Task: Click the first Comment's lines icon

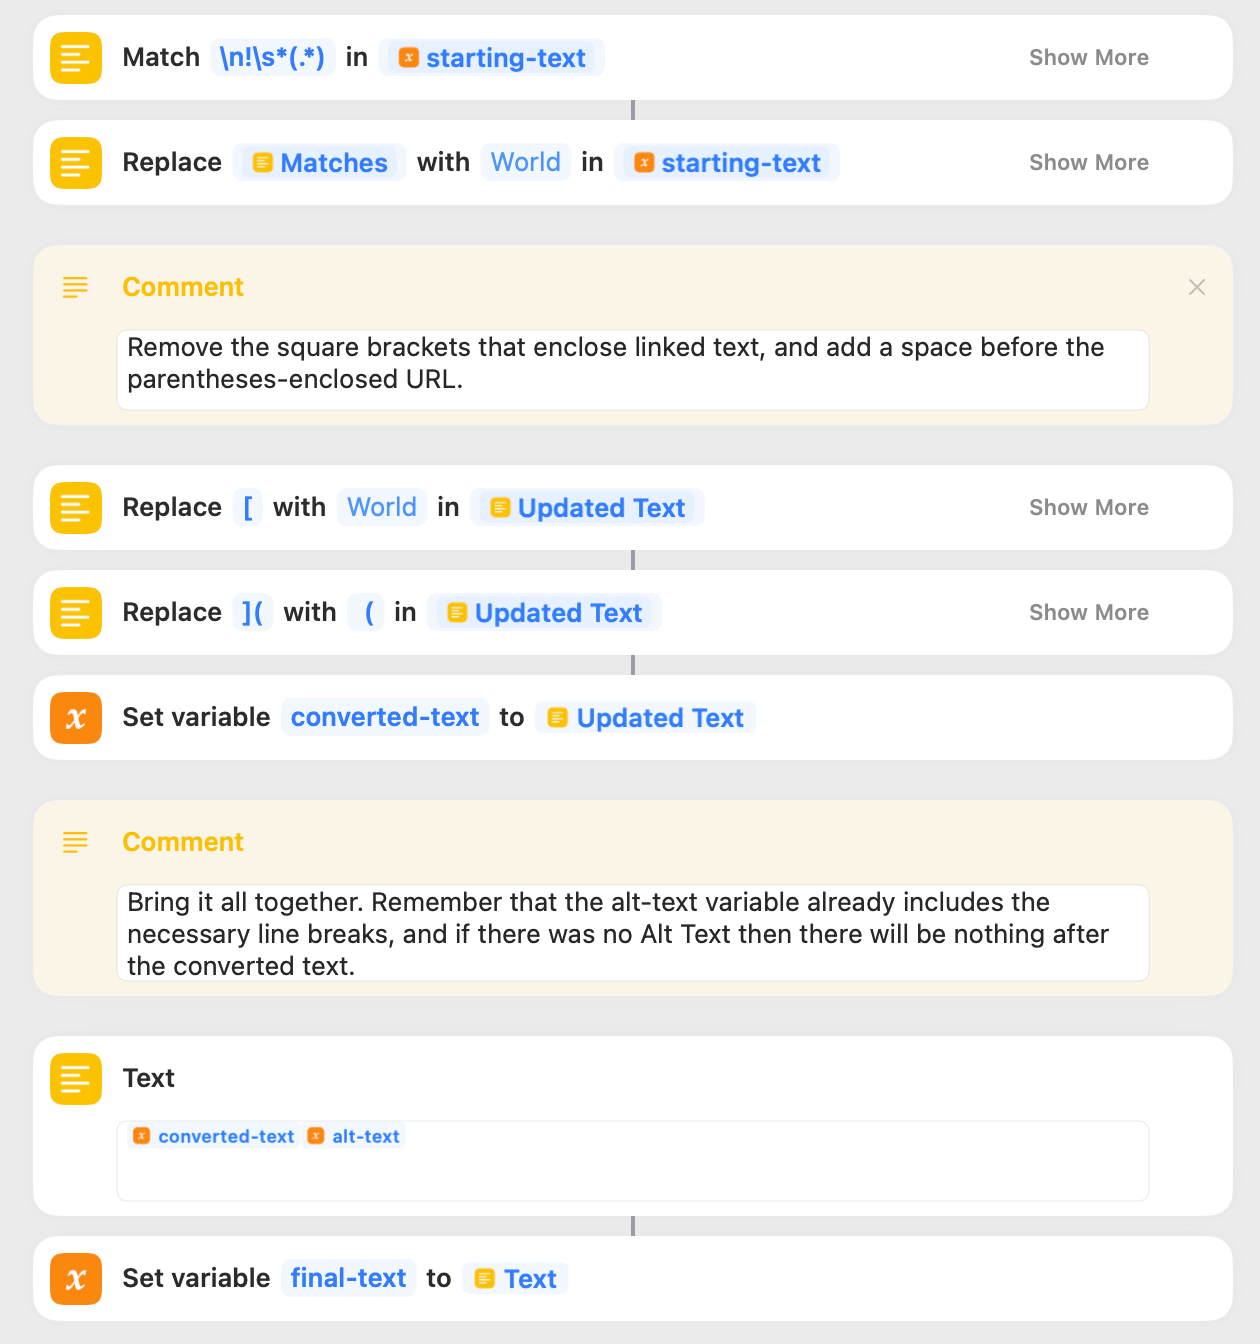Action: coord(75,288)
